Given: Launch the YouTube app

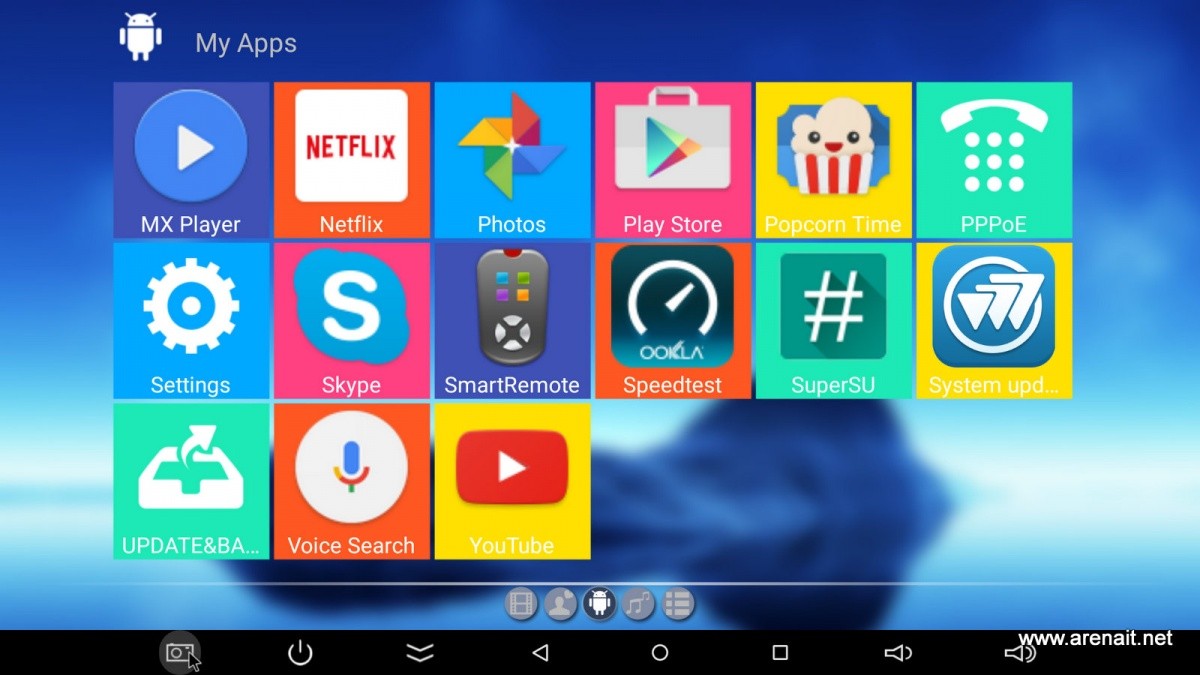Looking at the screenshot, I should pos(512,480).
